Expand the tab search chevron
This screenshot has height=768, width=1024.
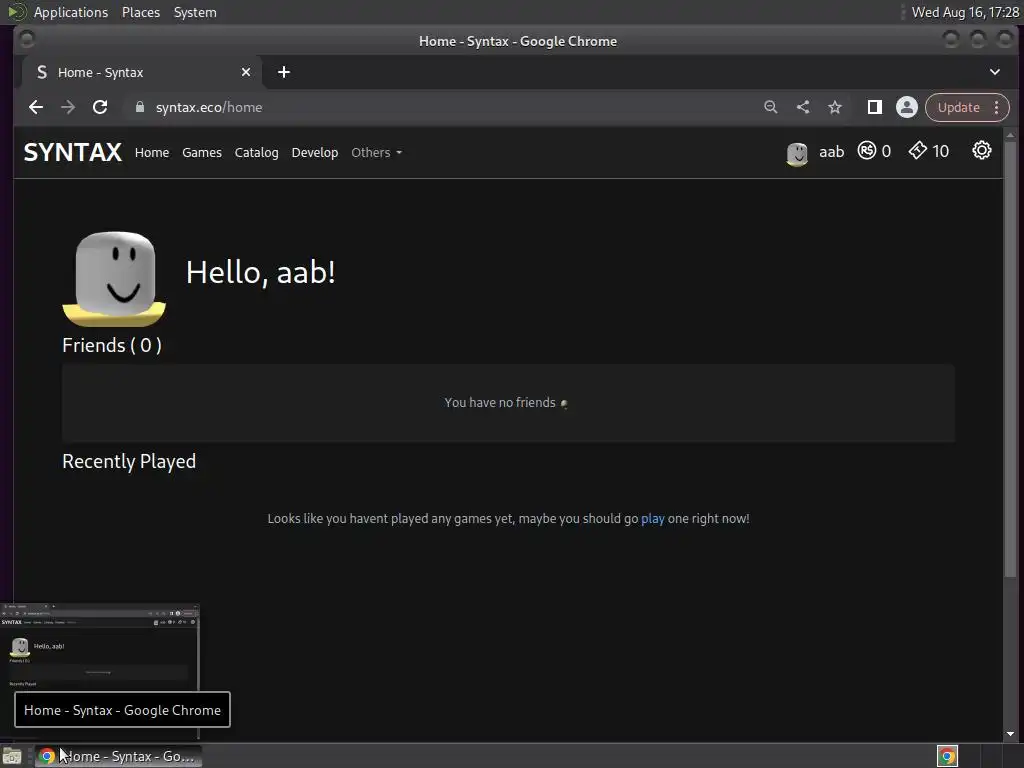[x=995, y=72]
